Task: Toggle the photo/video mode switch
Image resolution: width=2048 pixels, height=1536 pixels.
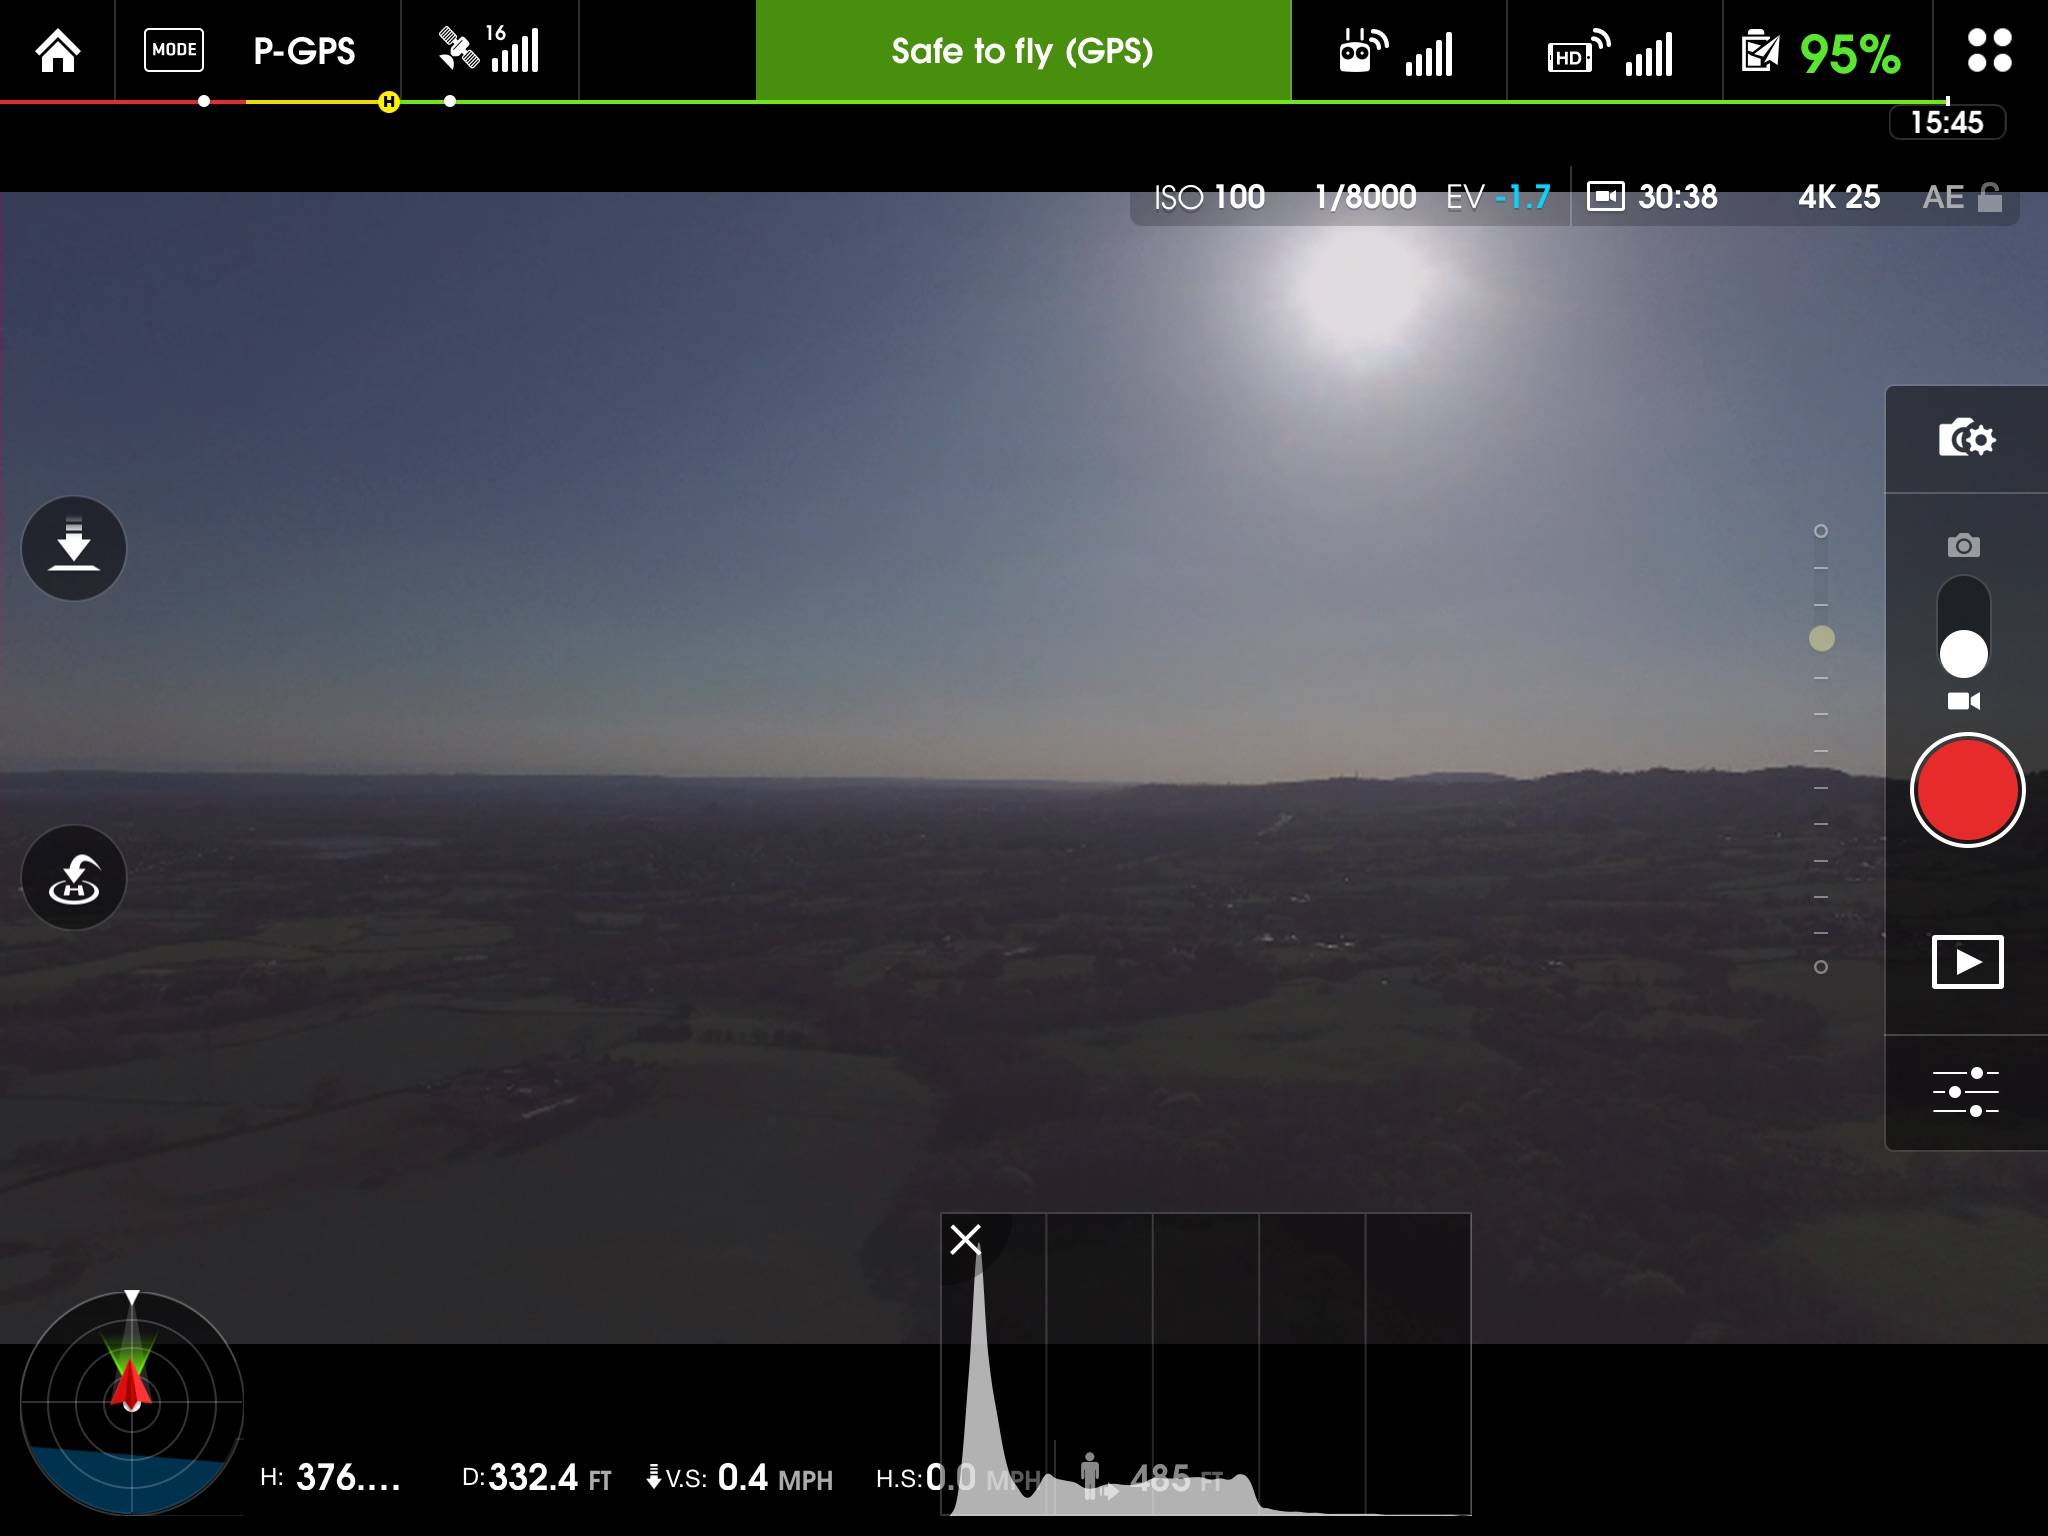Action: tap(1963, 626)
